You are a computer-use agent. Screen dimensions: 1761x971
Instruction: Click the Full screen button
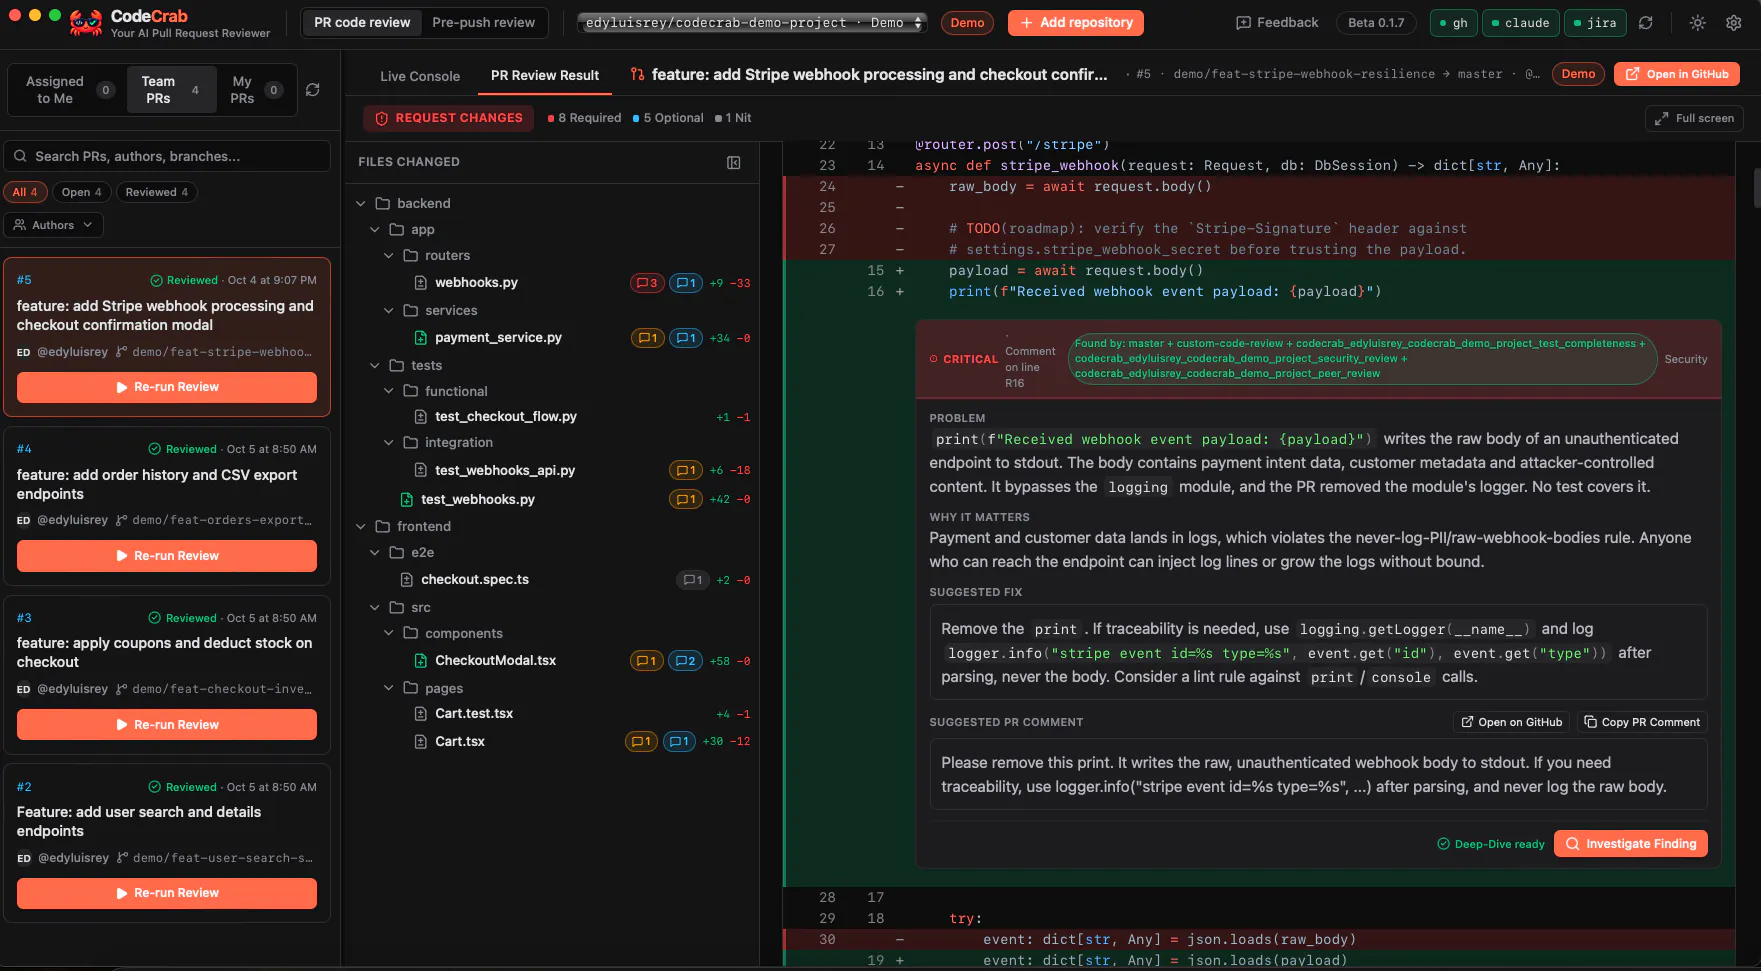[x=1694, y=118]
